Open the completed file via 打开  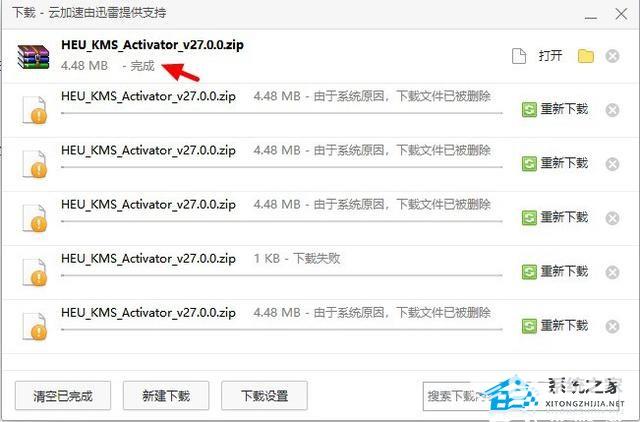[x=550, y=56]
